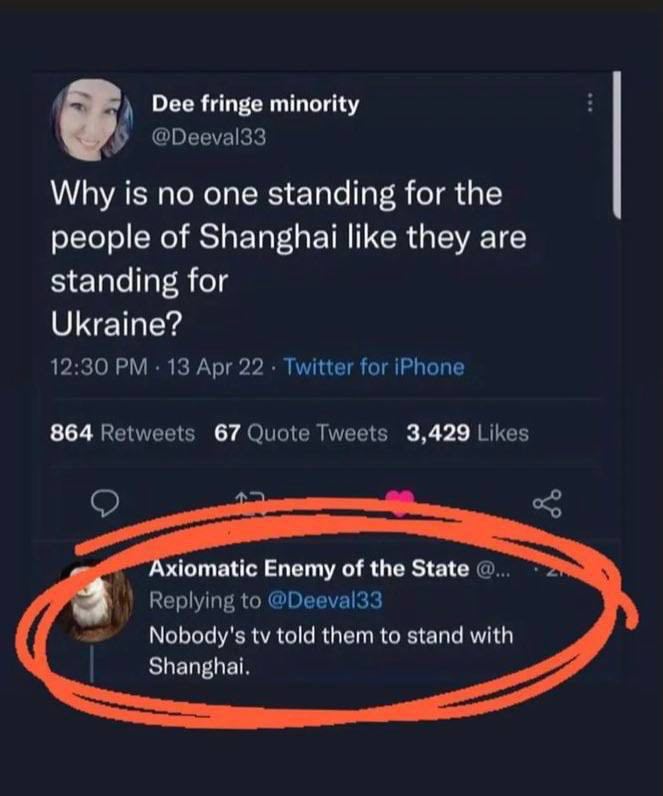
Task: Click the truncated handle after Axiomatic Enemy name
Action: 491,570
